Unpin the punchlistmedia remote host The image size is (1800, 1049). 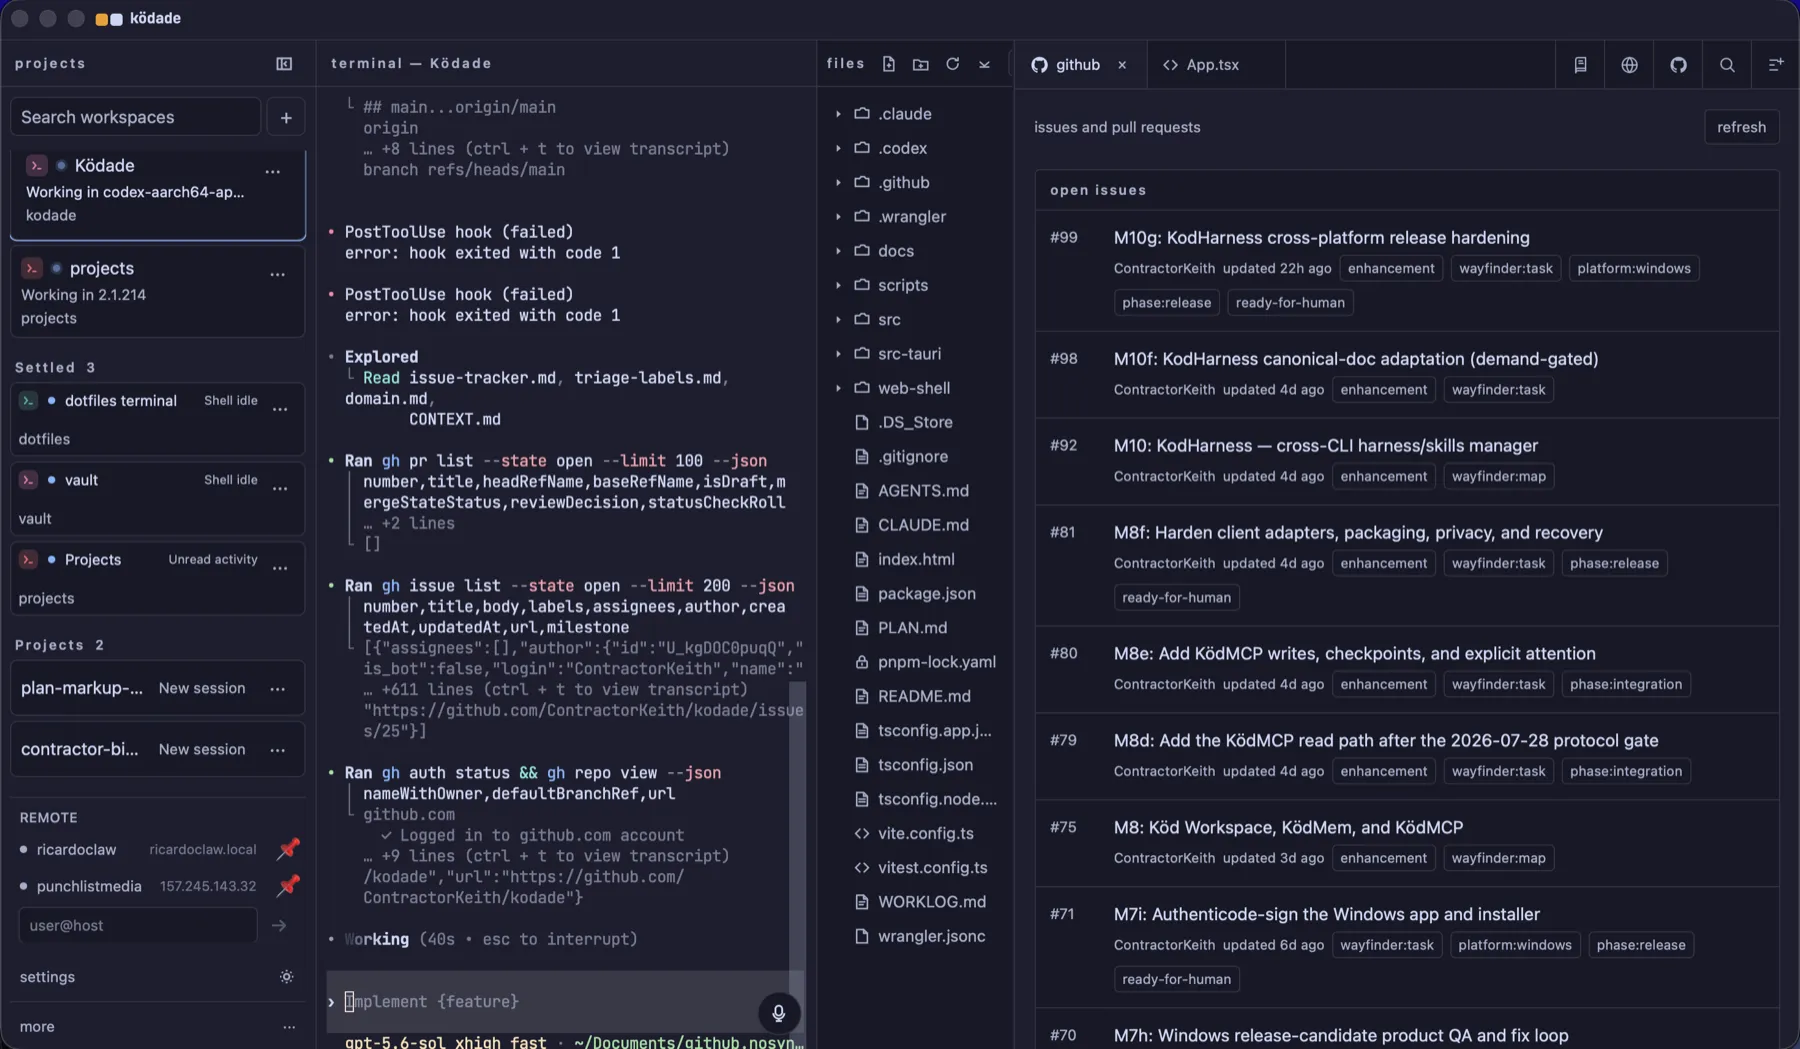[288, 886]
